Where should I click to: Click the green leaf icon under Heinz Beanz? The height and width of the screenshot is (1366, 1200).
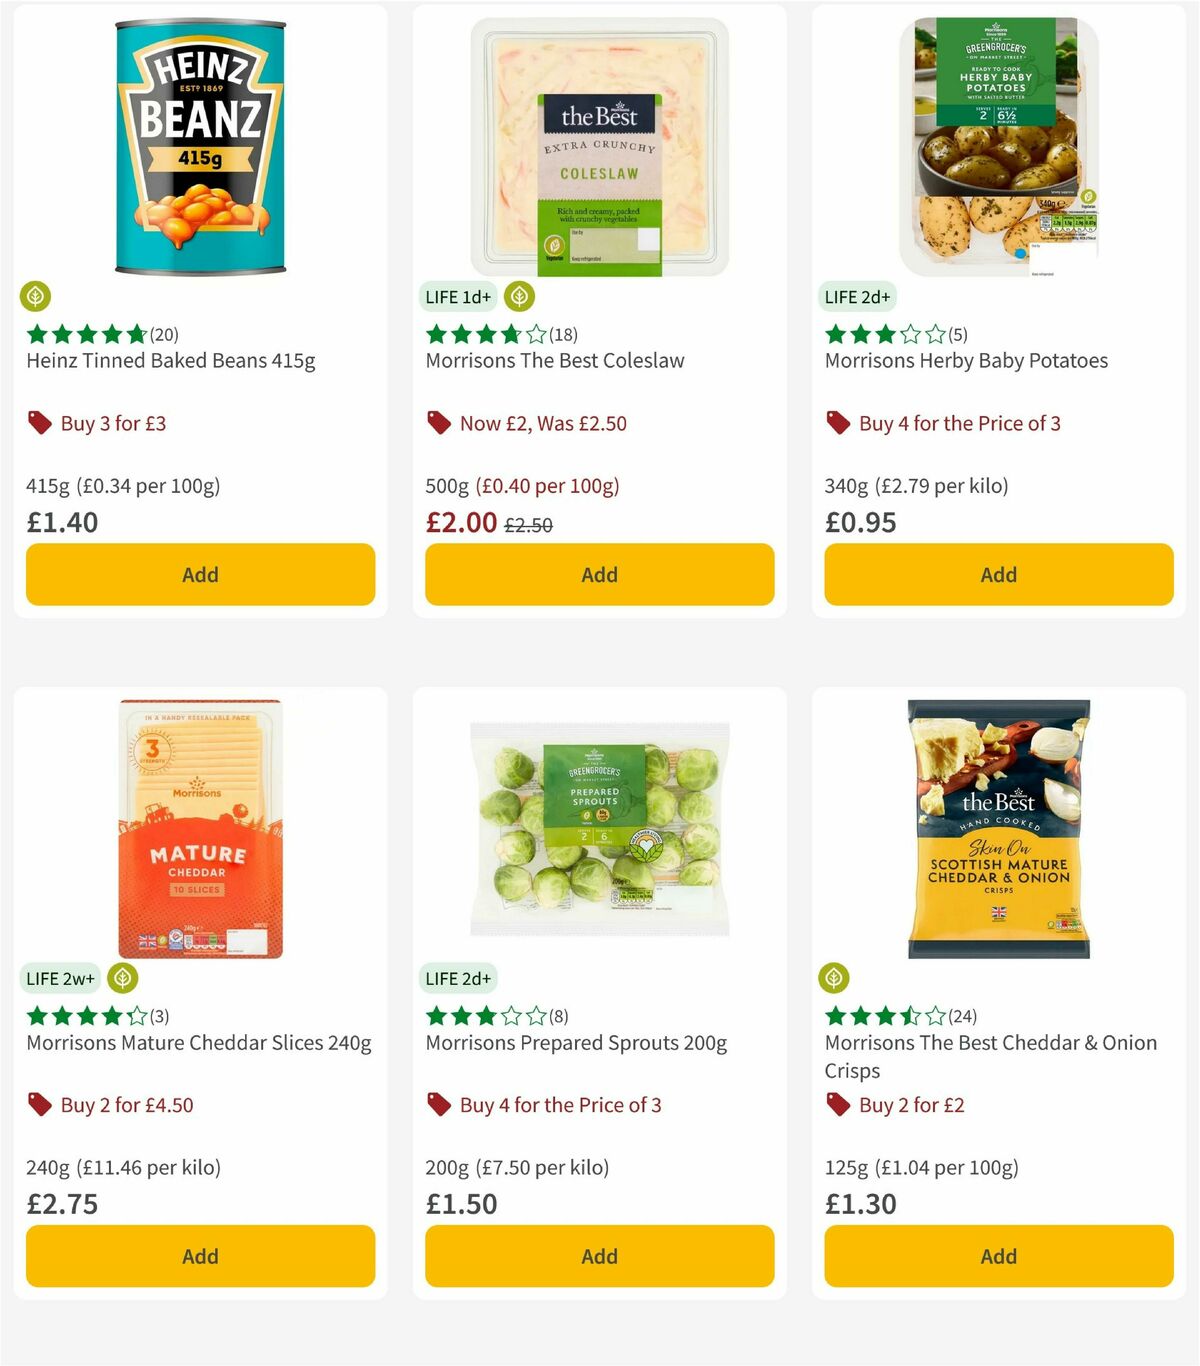35,296
